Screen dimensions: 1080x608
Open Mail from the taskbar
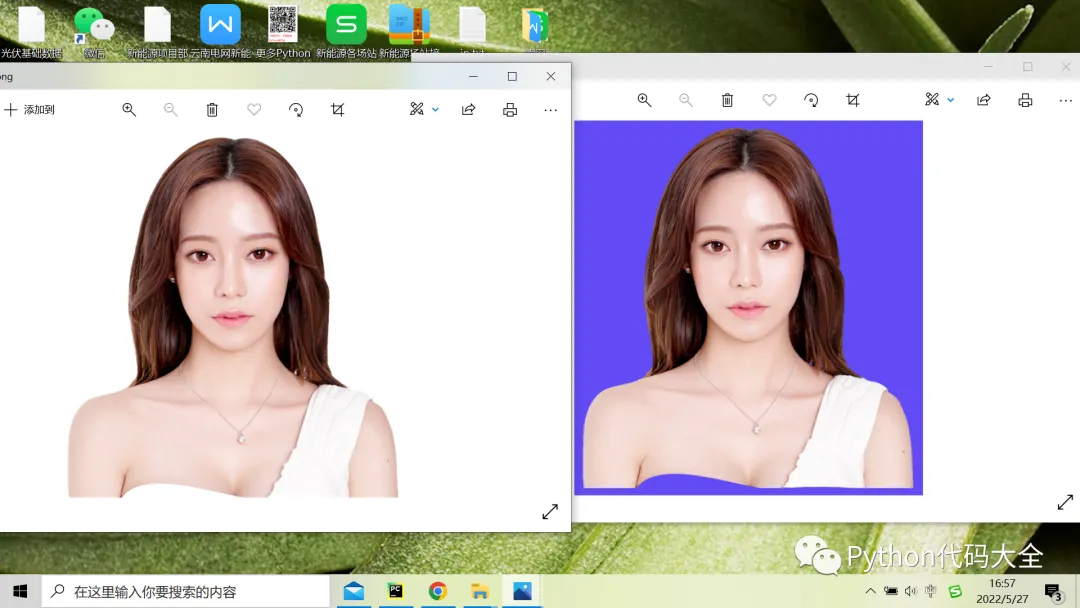pyautogui.click(x=354, y=591)
